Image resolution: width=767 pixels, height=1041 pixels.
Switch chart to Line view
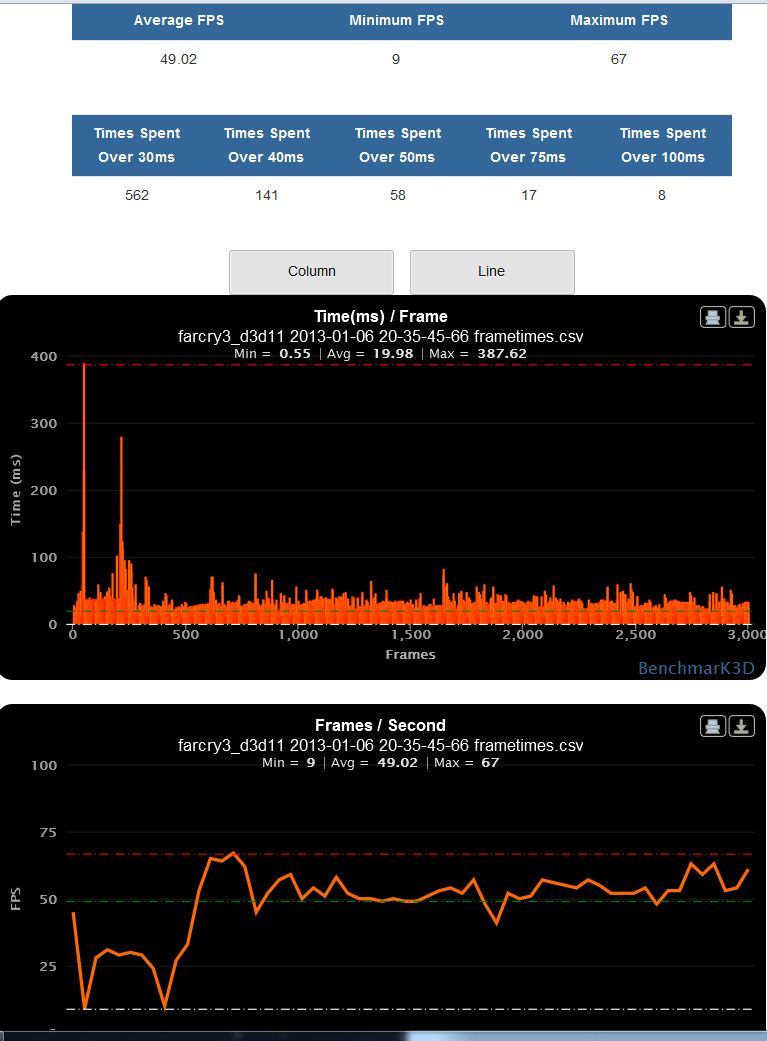pos(492,272)
